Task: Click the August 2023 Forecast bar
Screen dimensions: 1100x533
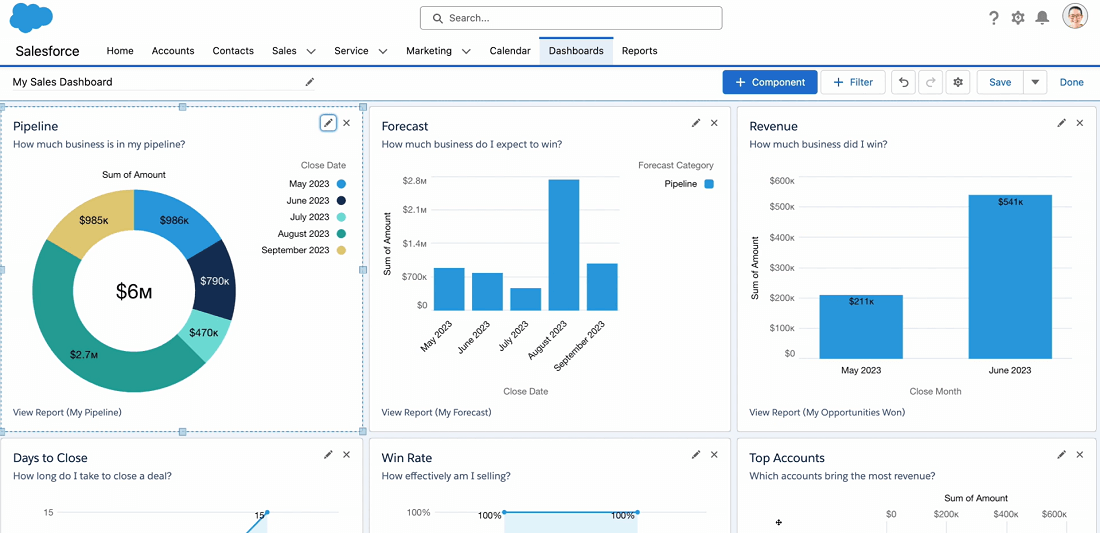Action: (564, 245)
